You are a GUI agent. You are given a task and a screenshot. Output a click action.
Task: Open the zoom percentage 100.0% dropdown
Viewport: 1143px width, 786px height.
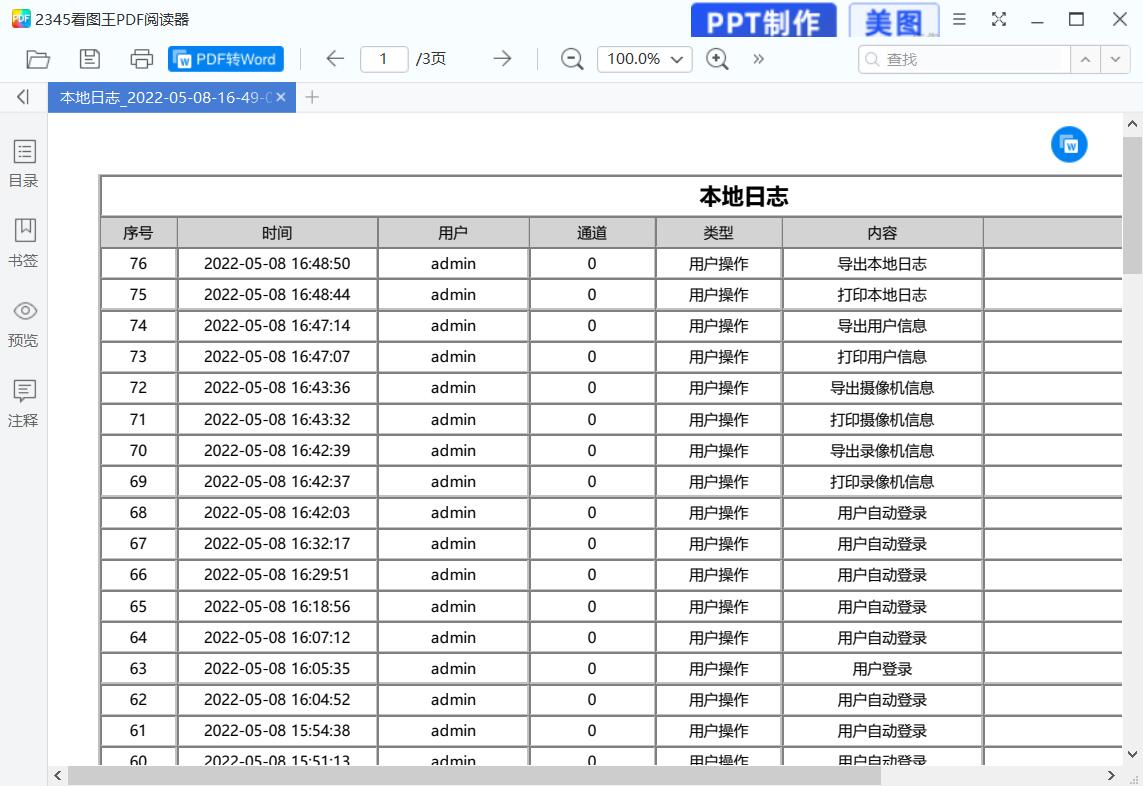coord(645,59)
